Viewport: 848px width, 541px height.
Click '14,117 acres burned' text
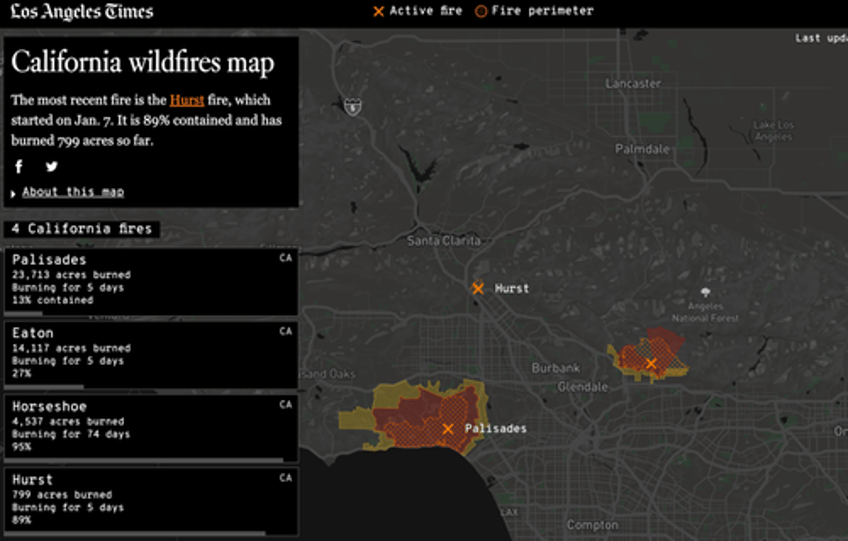click(71, 348)
